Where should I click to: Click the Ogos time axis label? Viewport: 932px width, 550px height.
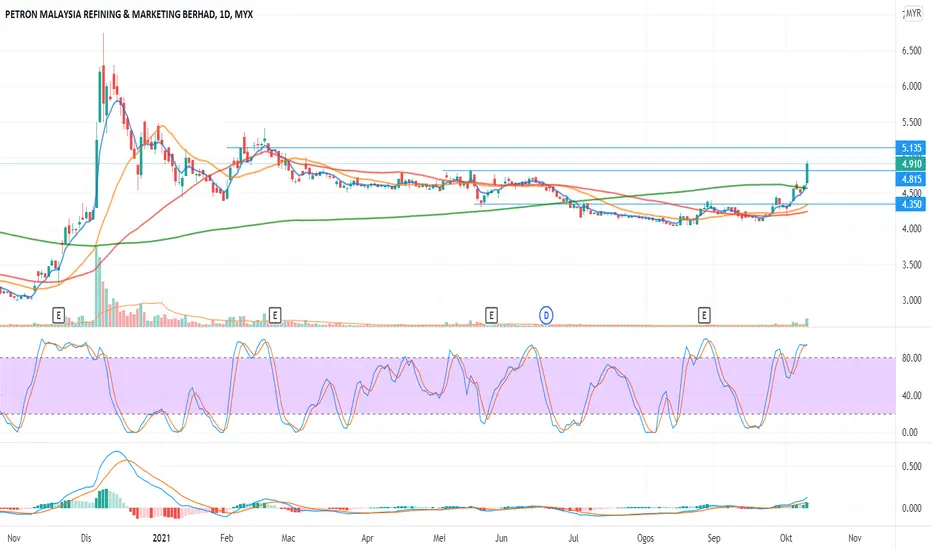click(645, 538)
